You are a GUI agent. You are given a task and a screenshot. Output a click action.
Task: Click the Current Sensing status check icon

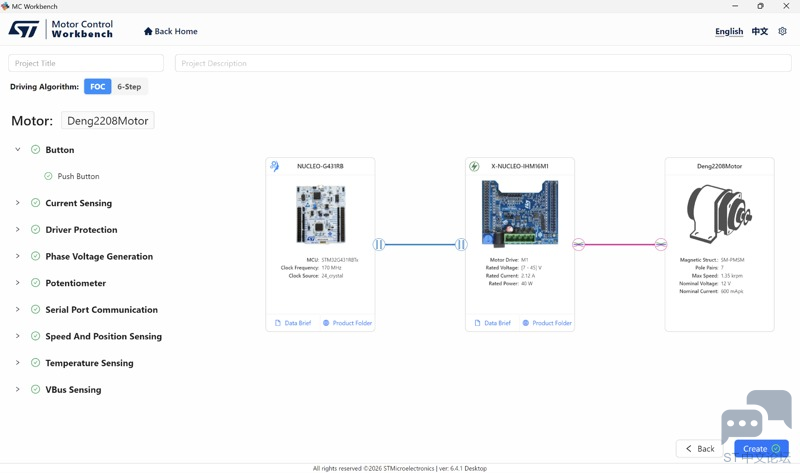(35, 203)
